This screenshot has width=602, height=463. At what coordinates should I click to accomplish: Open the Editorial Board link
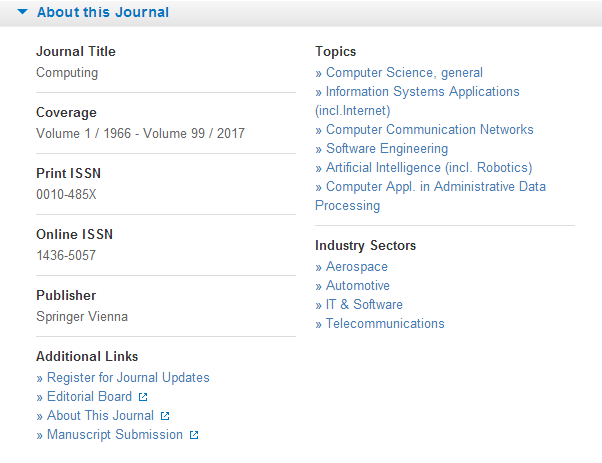coord(89,397)
